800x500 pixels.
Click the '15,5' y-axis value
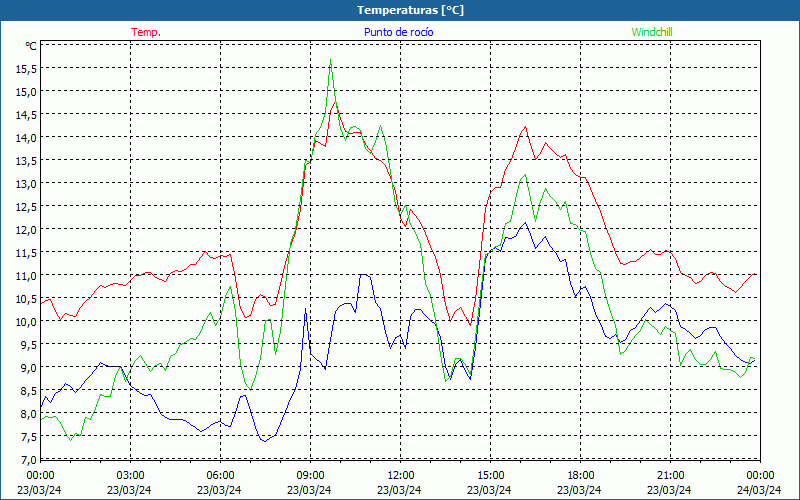(x=27, y=69)
